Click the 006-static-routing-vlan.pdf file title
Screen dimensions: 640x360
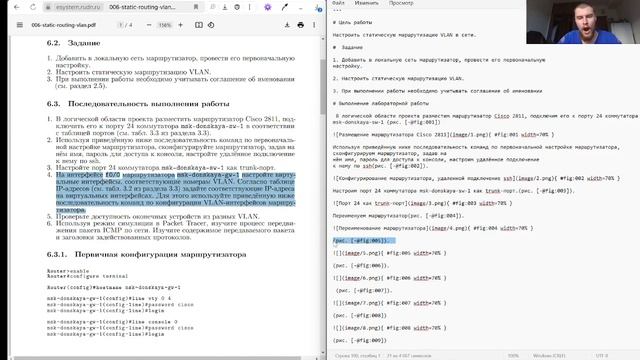(64, 25)
